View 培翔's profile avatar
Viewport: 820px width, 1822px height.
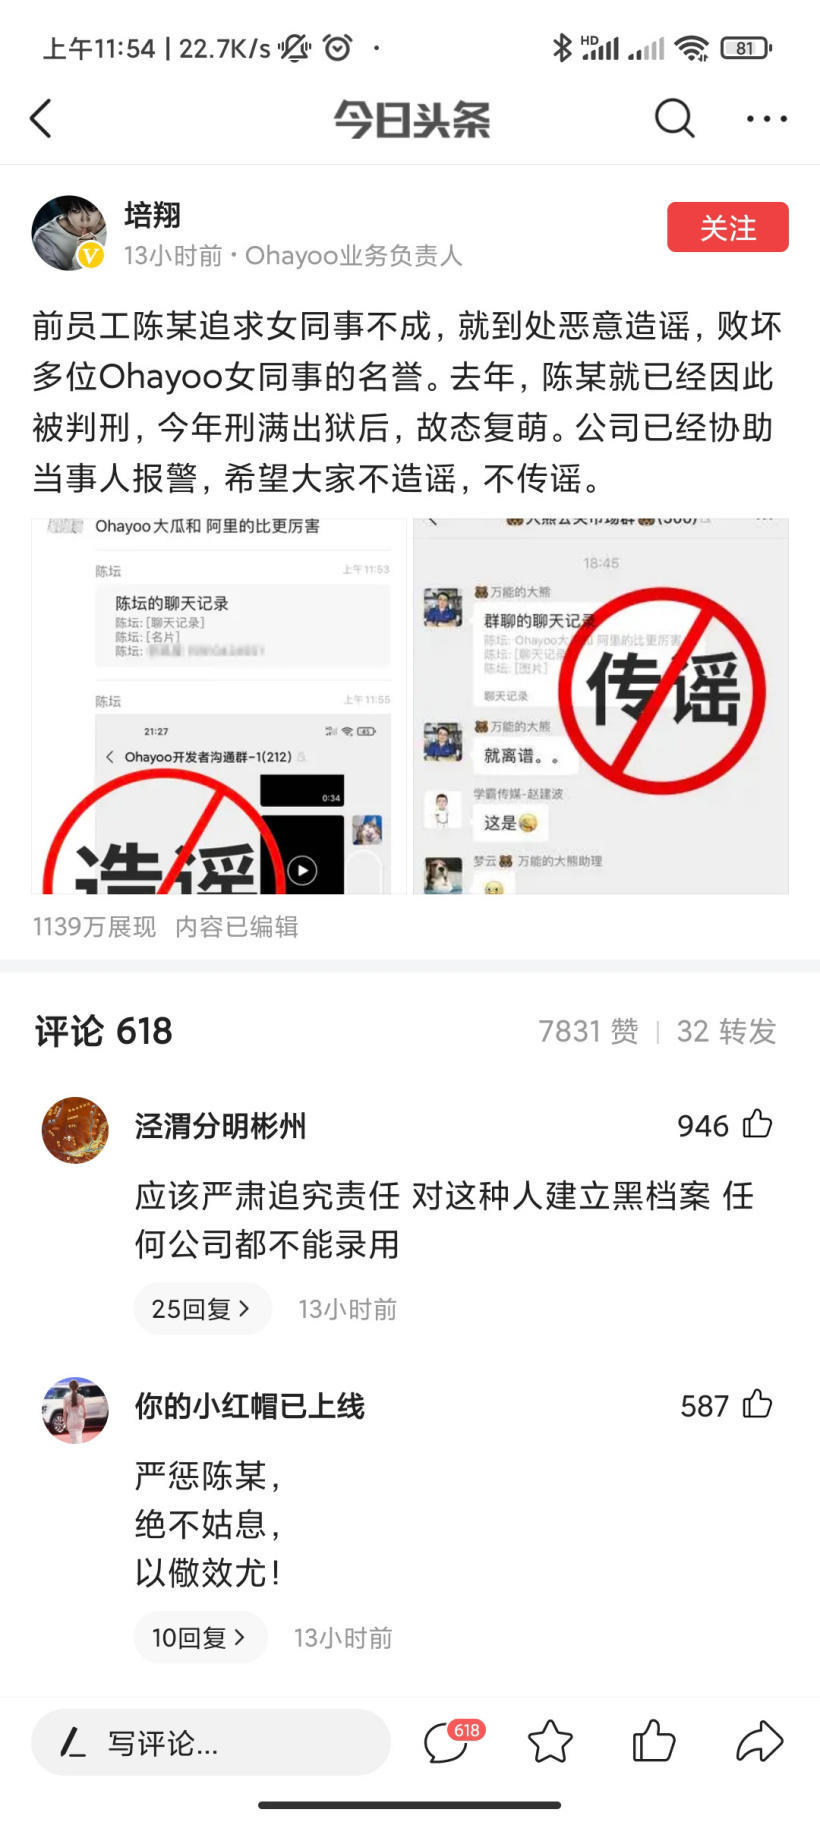[69, 232]
